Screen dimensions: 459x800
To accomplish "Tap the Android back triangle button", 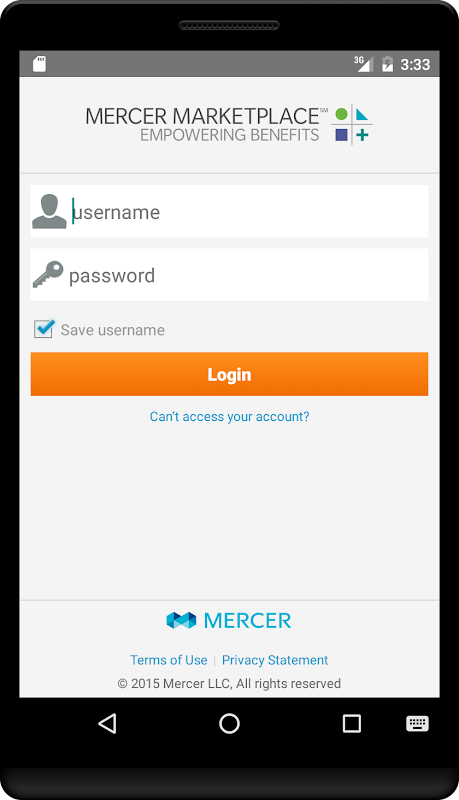I will 108,723.
